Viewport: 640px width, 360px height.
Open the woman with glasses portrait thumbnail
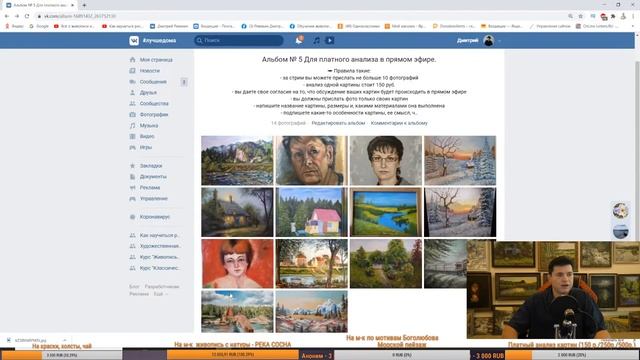point(386,160)
